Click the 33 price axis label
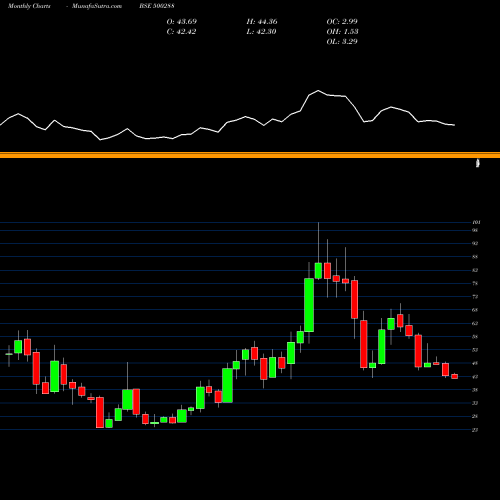The image size is (500, 500). (x=475, y=403)
